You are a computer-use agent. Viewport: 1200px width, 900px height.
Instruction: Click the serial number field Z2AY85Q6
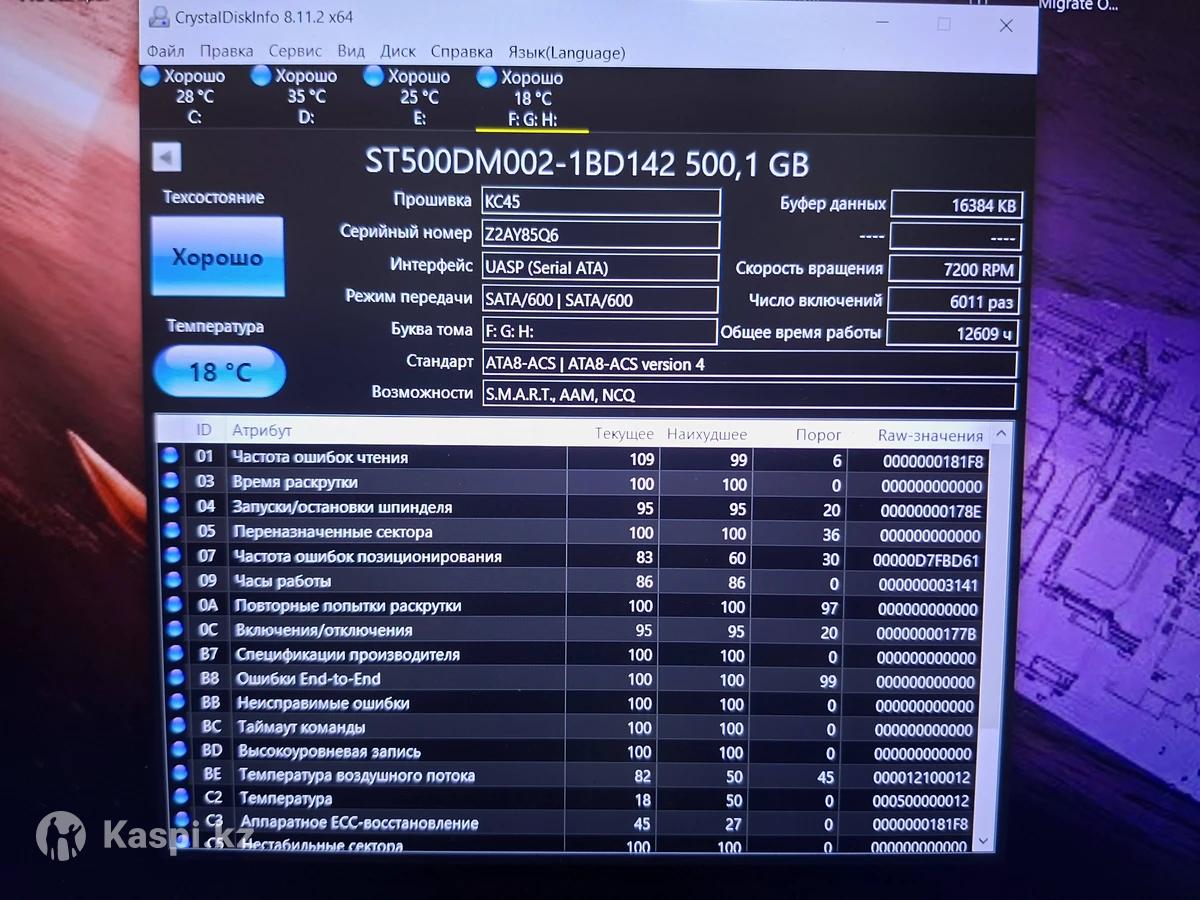pos(599,234)
